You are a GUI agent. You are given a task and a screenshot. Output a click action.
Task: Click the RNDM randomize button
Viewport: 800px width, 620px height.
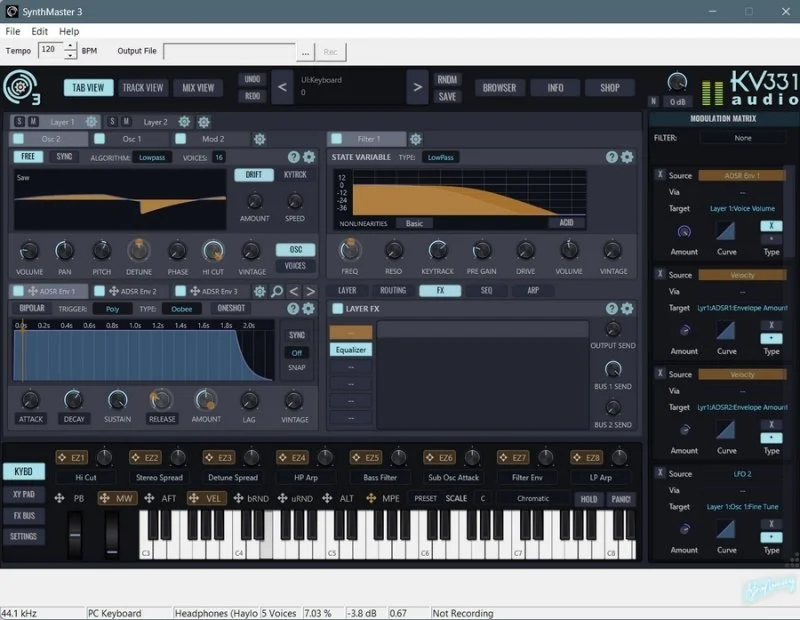point(447,79)
